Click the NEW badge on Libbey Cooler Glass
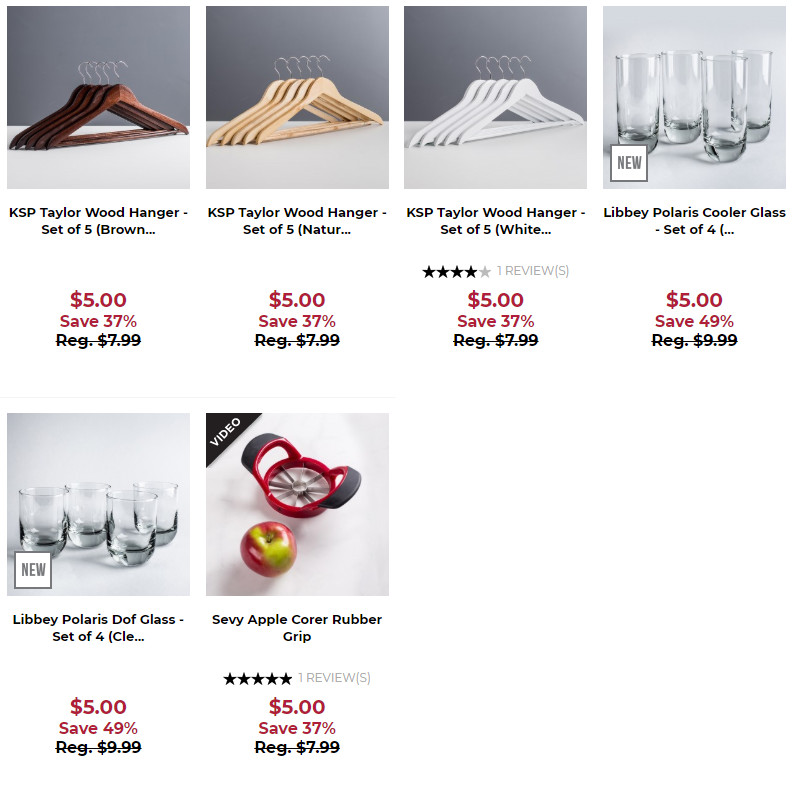 point(629,163)
